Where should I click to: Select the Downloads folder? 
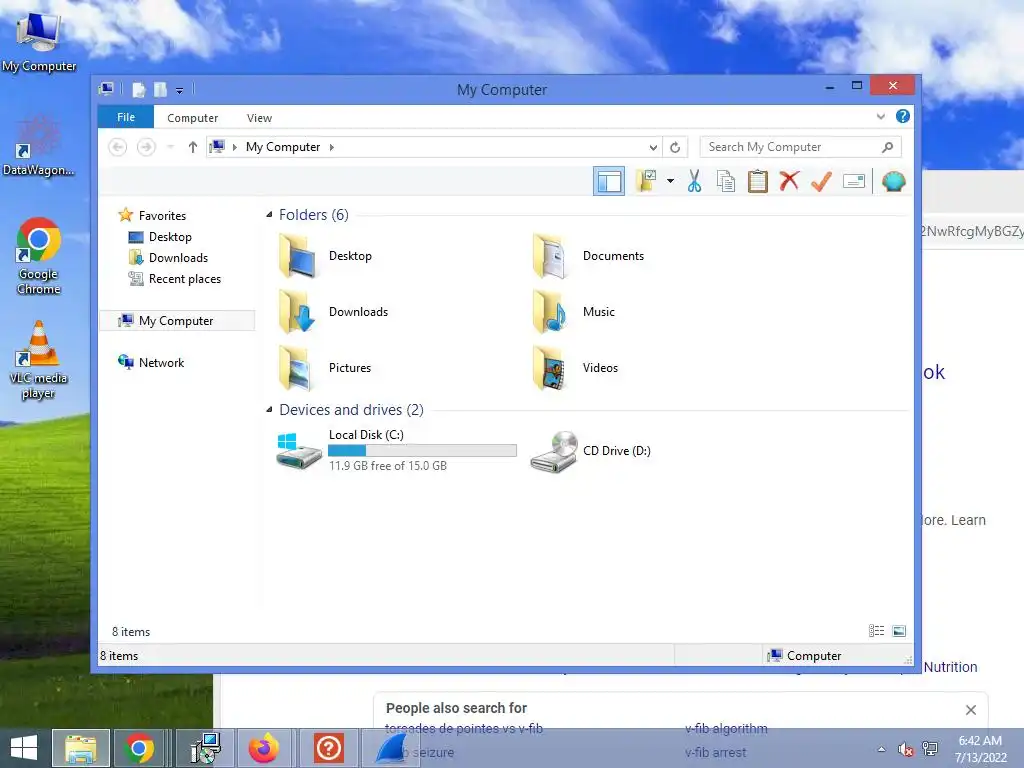[x=334, y=312]
